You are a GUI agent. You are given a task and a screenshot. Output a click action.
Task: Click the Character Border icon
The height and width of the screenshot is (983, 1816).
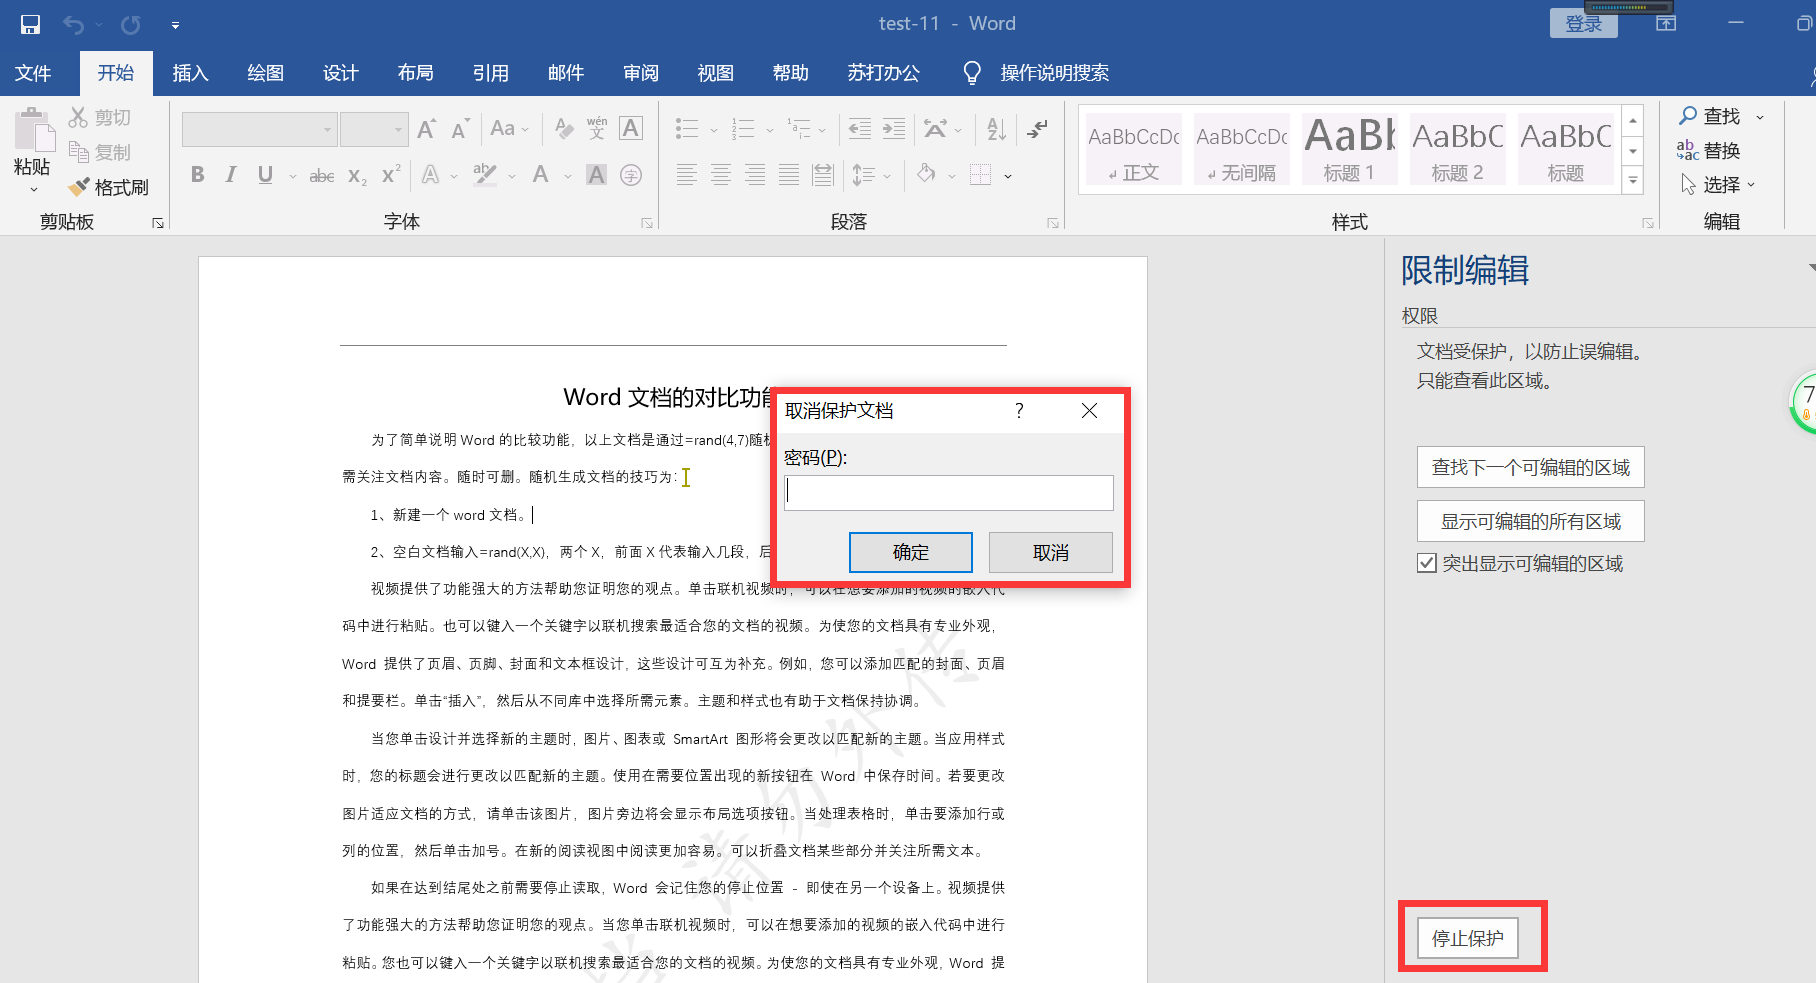tap(631, 129)
